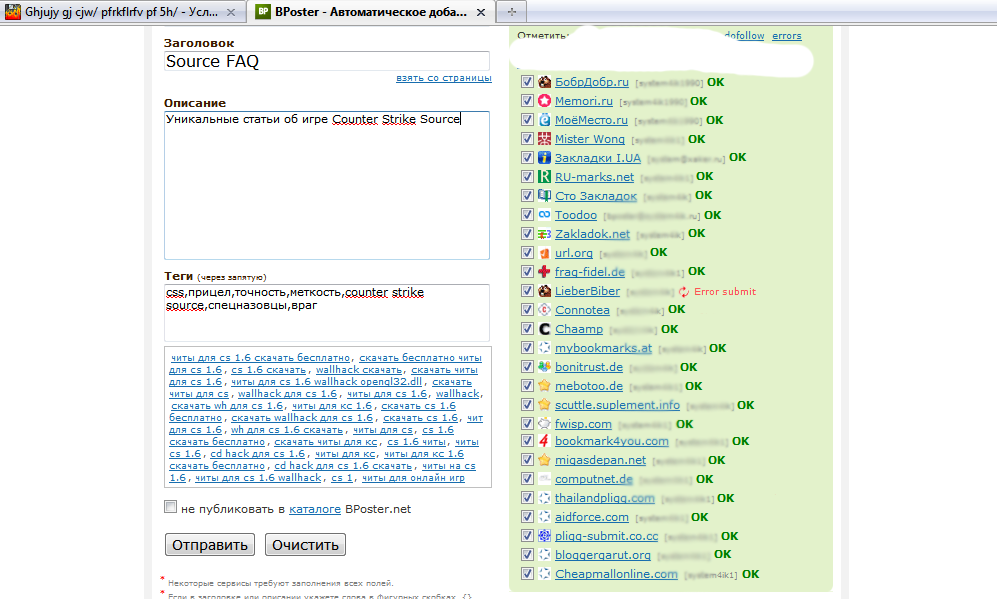
Task: Click the Memori.ru star icon
Action: [x=544, y=100]
